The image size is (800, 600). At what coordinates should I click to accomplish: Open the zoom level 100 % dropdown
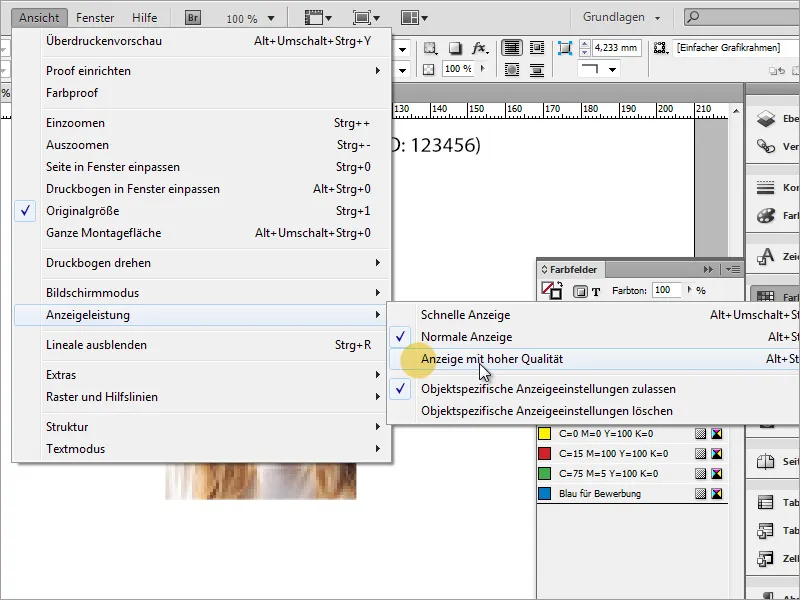[271, 19]
